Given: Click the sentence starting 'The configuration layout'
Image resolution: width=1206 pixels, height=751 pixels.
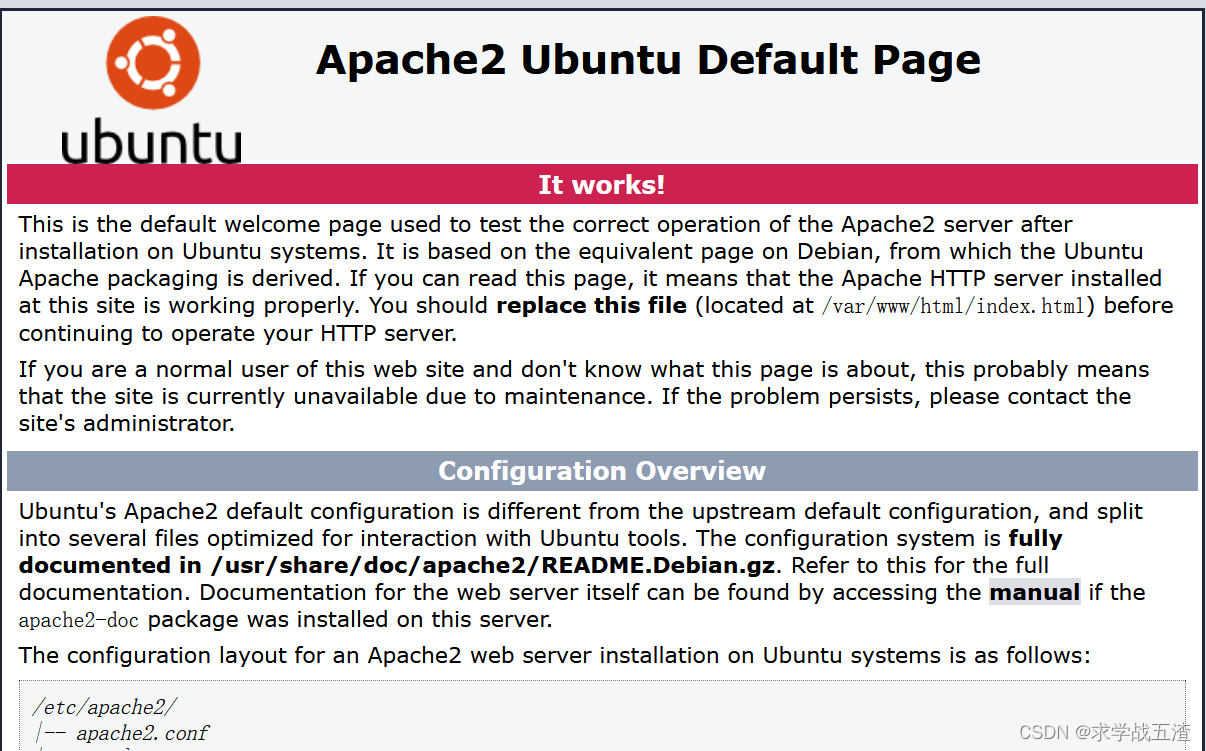Looking at the screenshot, I should click(554, 656).
